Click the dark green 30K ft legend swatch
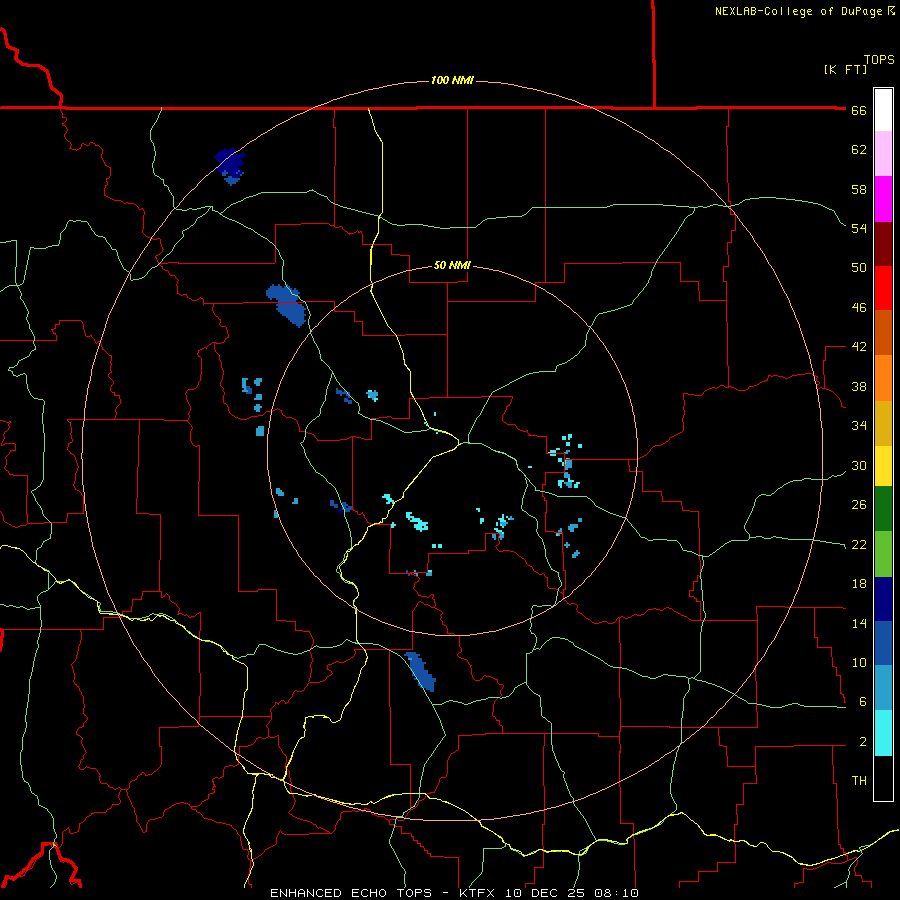This screenshot has width=900, height=900. (883, 509)
